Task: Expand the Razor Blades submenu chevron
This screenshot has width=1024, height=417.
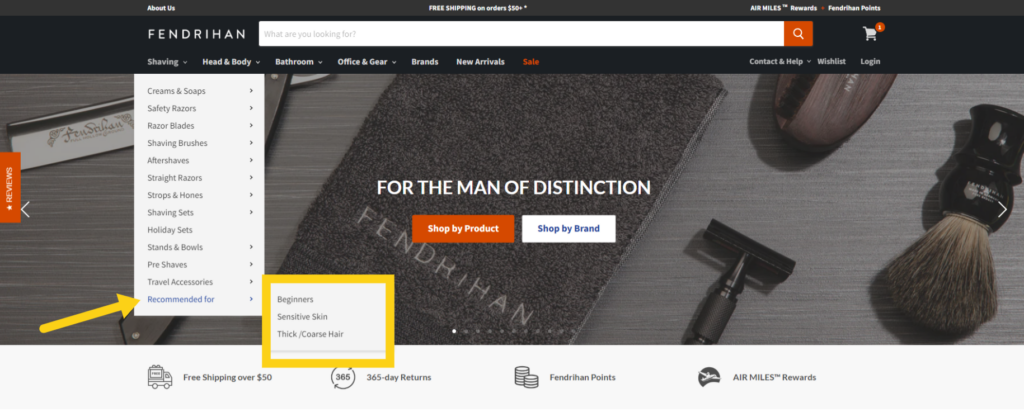Action: 251,125
